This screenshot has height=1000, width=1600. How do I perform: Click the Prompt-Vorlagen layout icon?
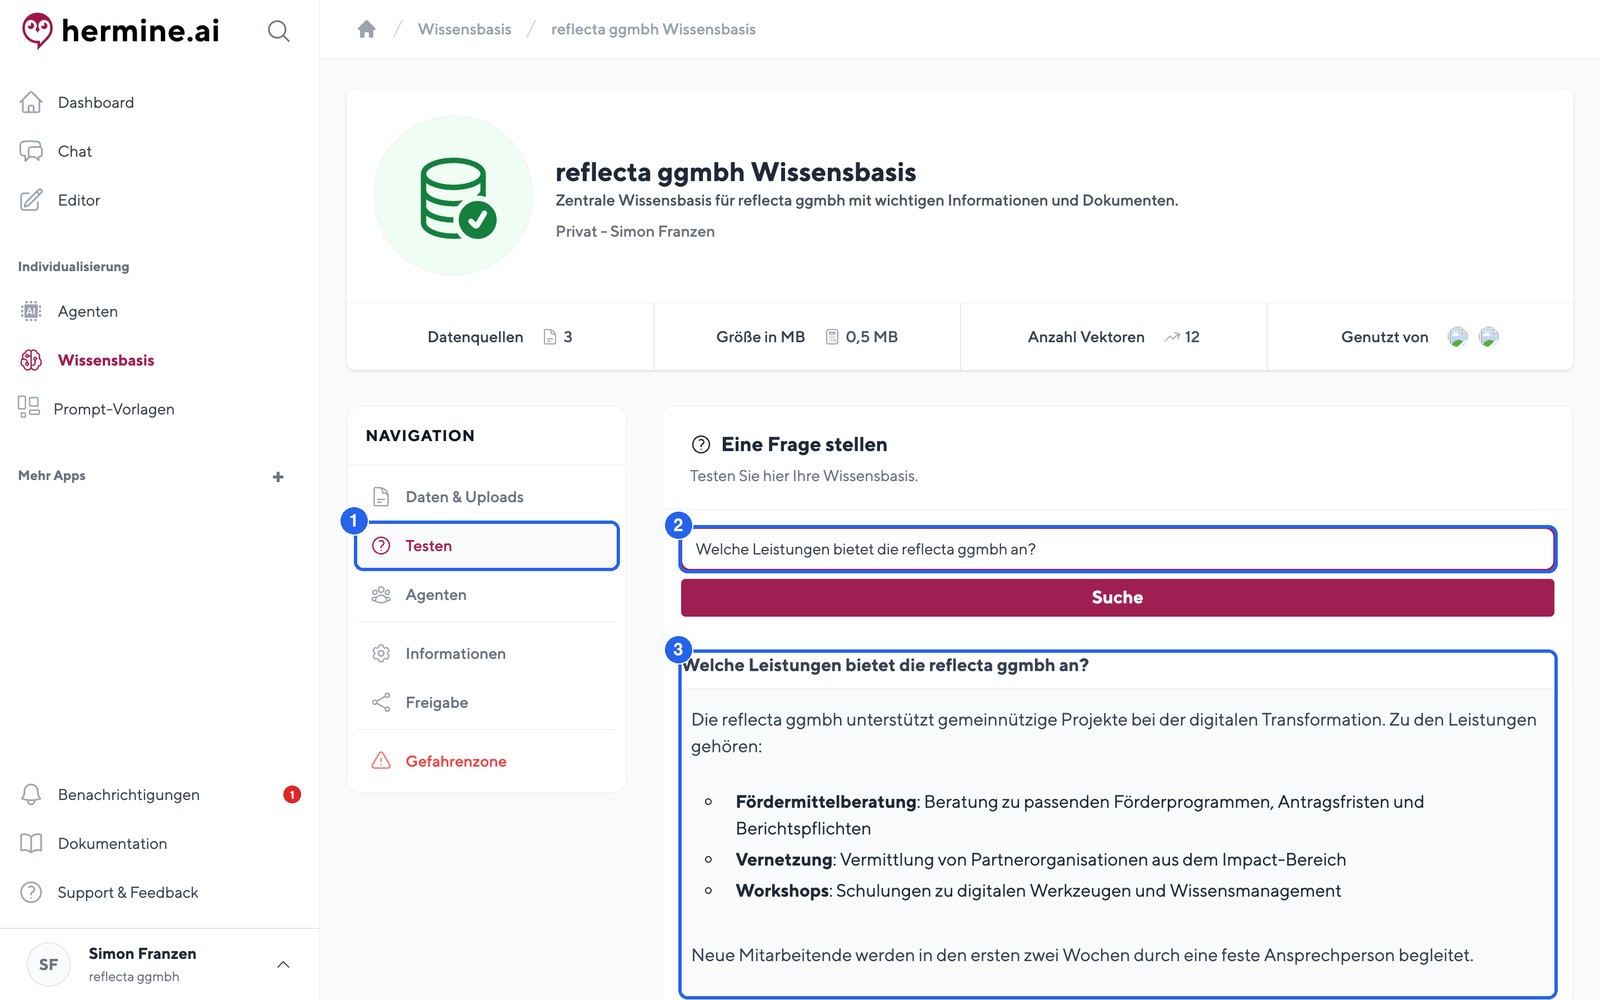29,407
